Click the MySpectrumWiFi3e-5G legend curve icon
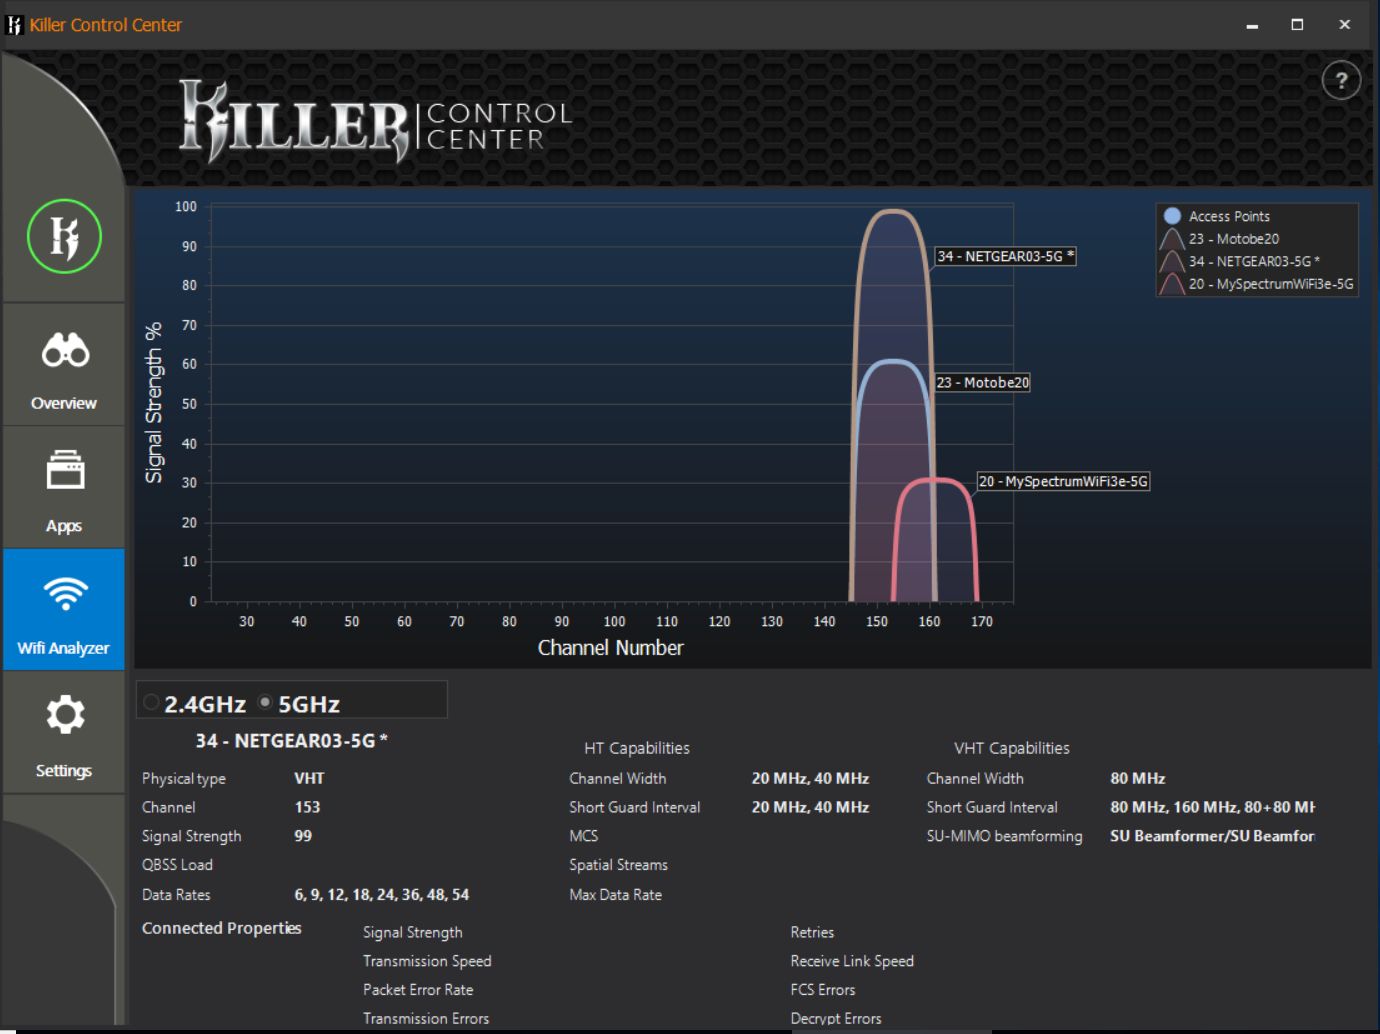The height and width of the screenshot is (1034, 1380). 1172,285
